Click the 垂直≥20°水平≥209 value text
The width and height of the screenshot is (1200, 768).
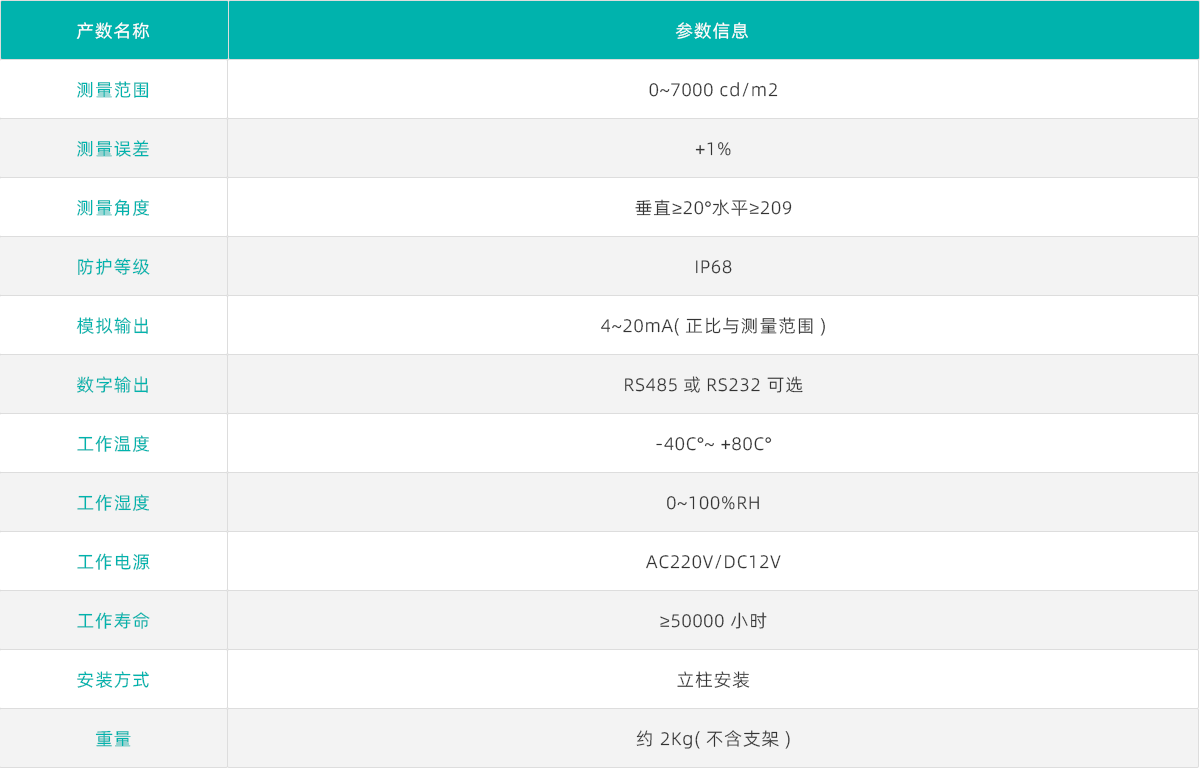[713, 208]
